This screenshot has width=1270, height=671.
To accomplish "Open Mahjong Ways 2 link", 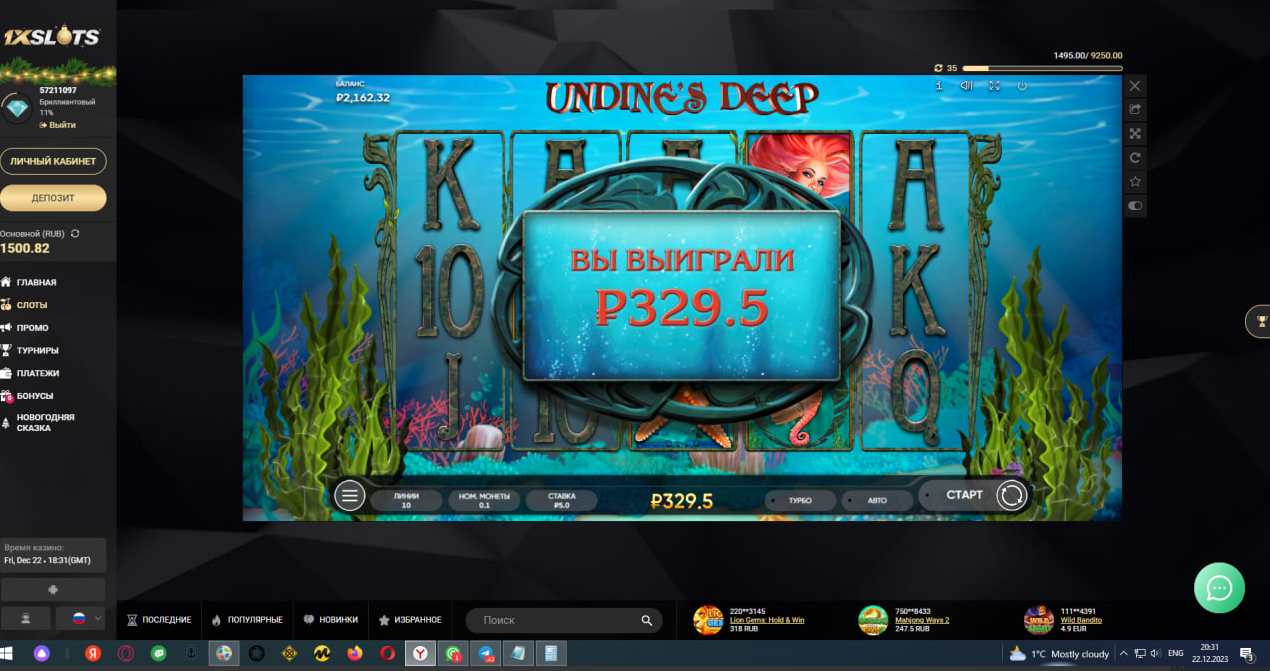I will (922, 620).
